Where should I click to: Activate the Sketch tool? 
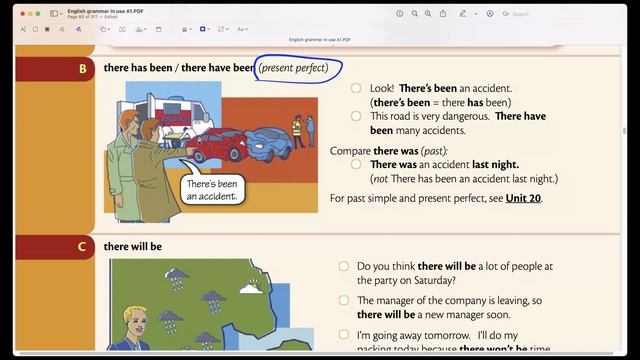pos(62,29)
